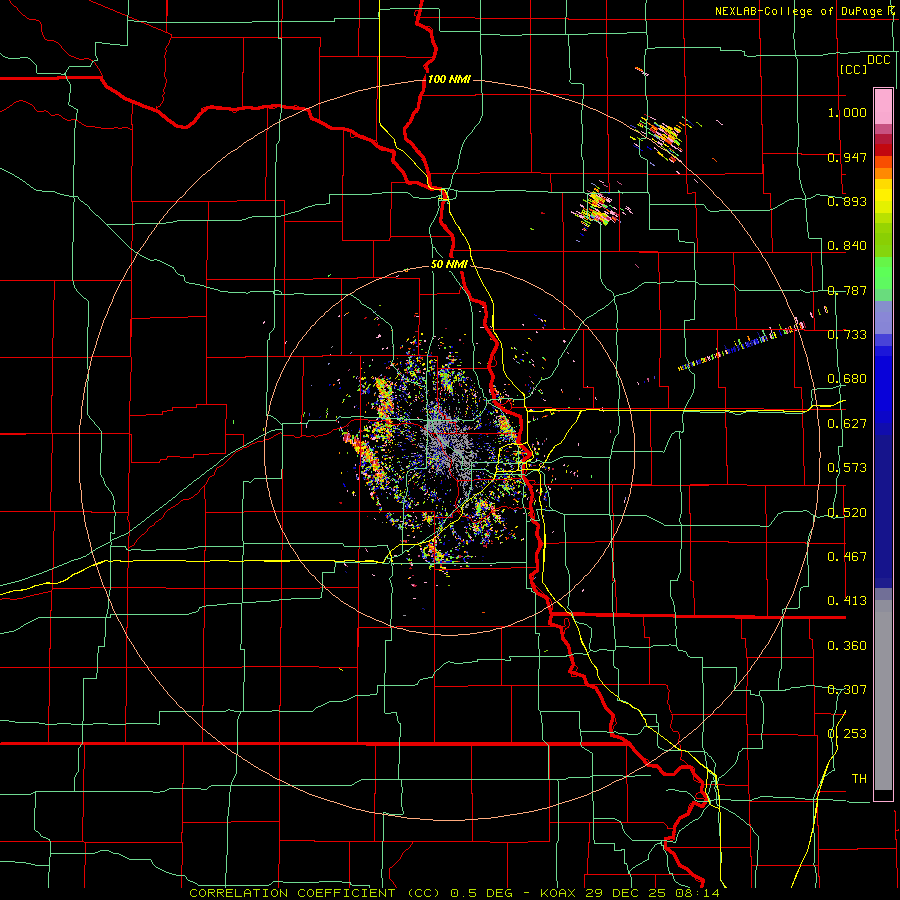
Task: Click the DCC product label
Action: 879,60
